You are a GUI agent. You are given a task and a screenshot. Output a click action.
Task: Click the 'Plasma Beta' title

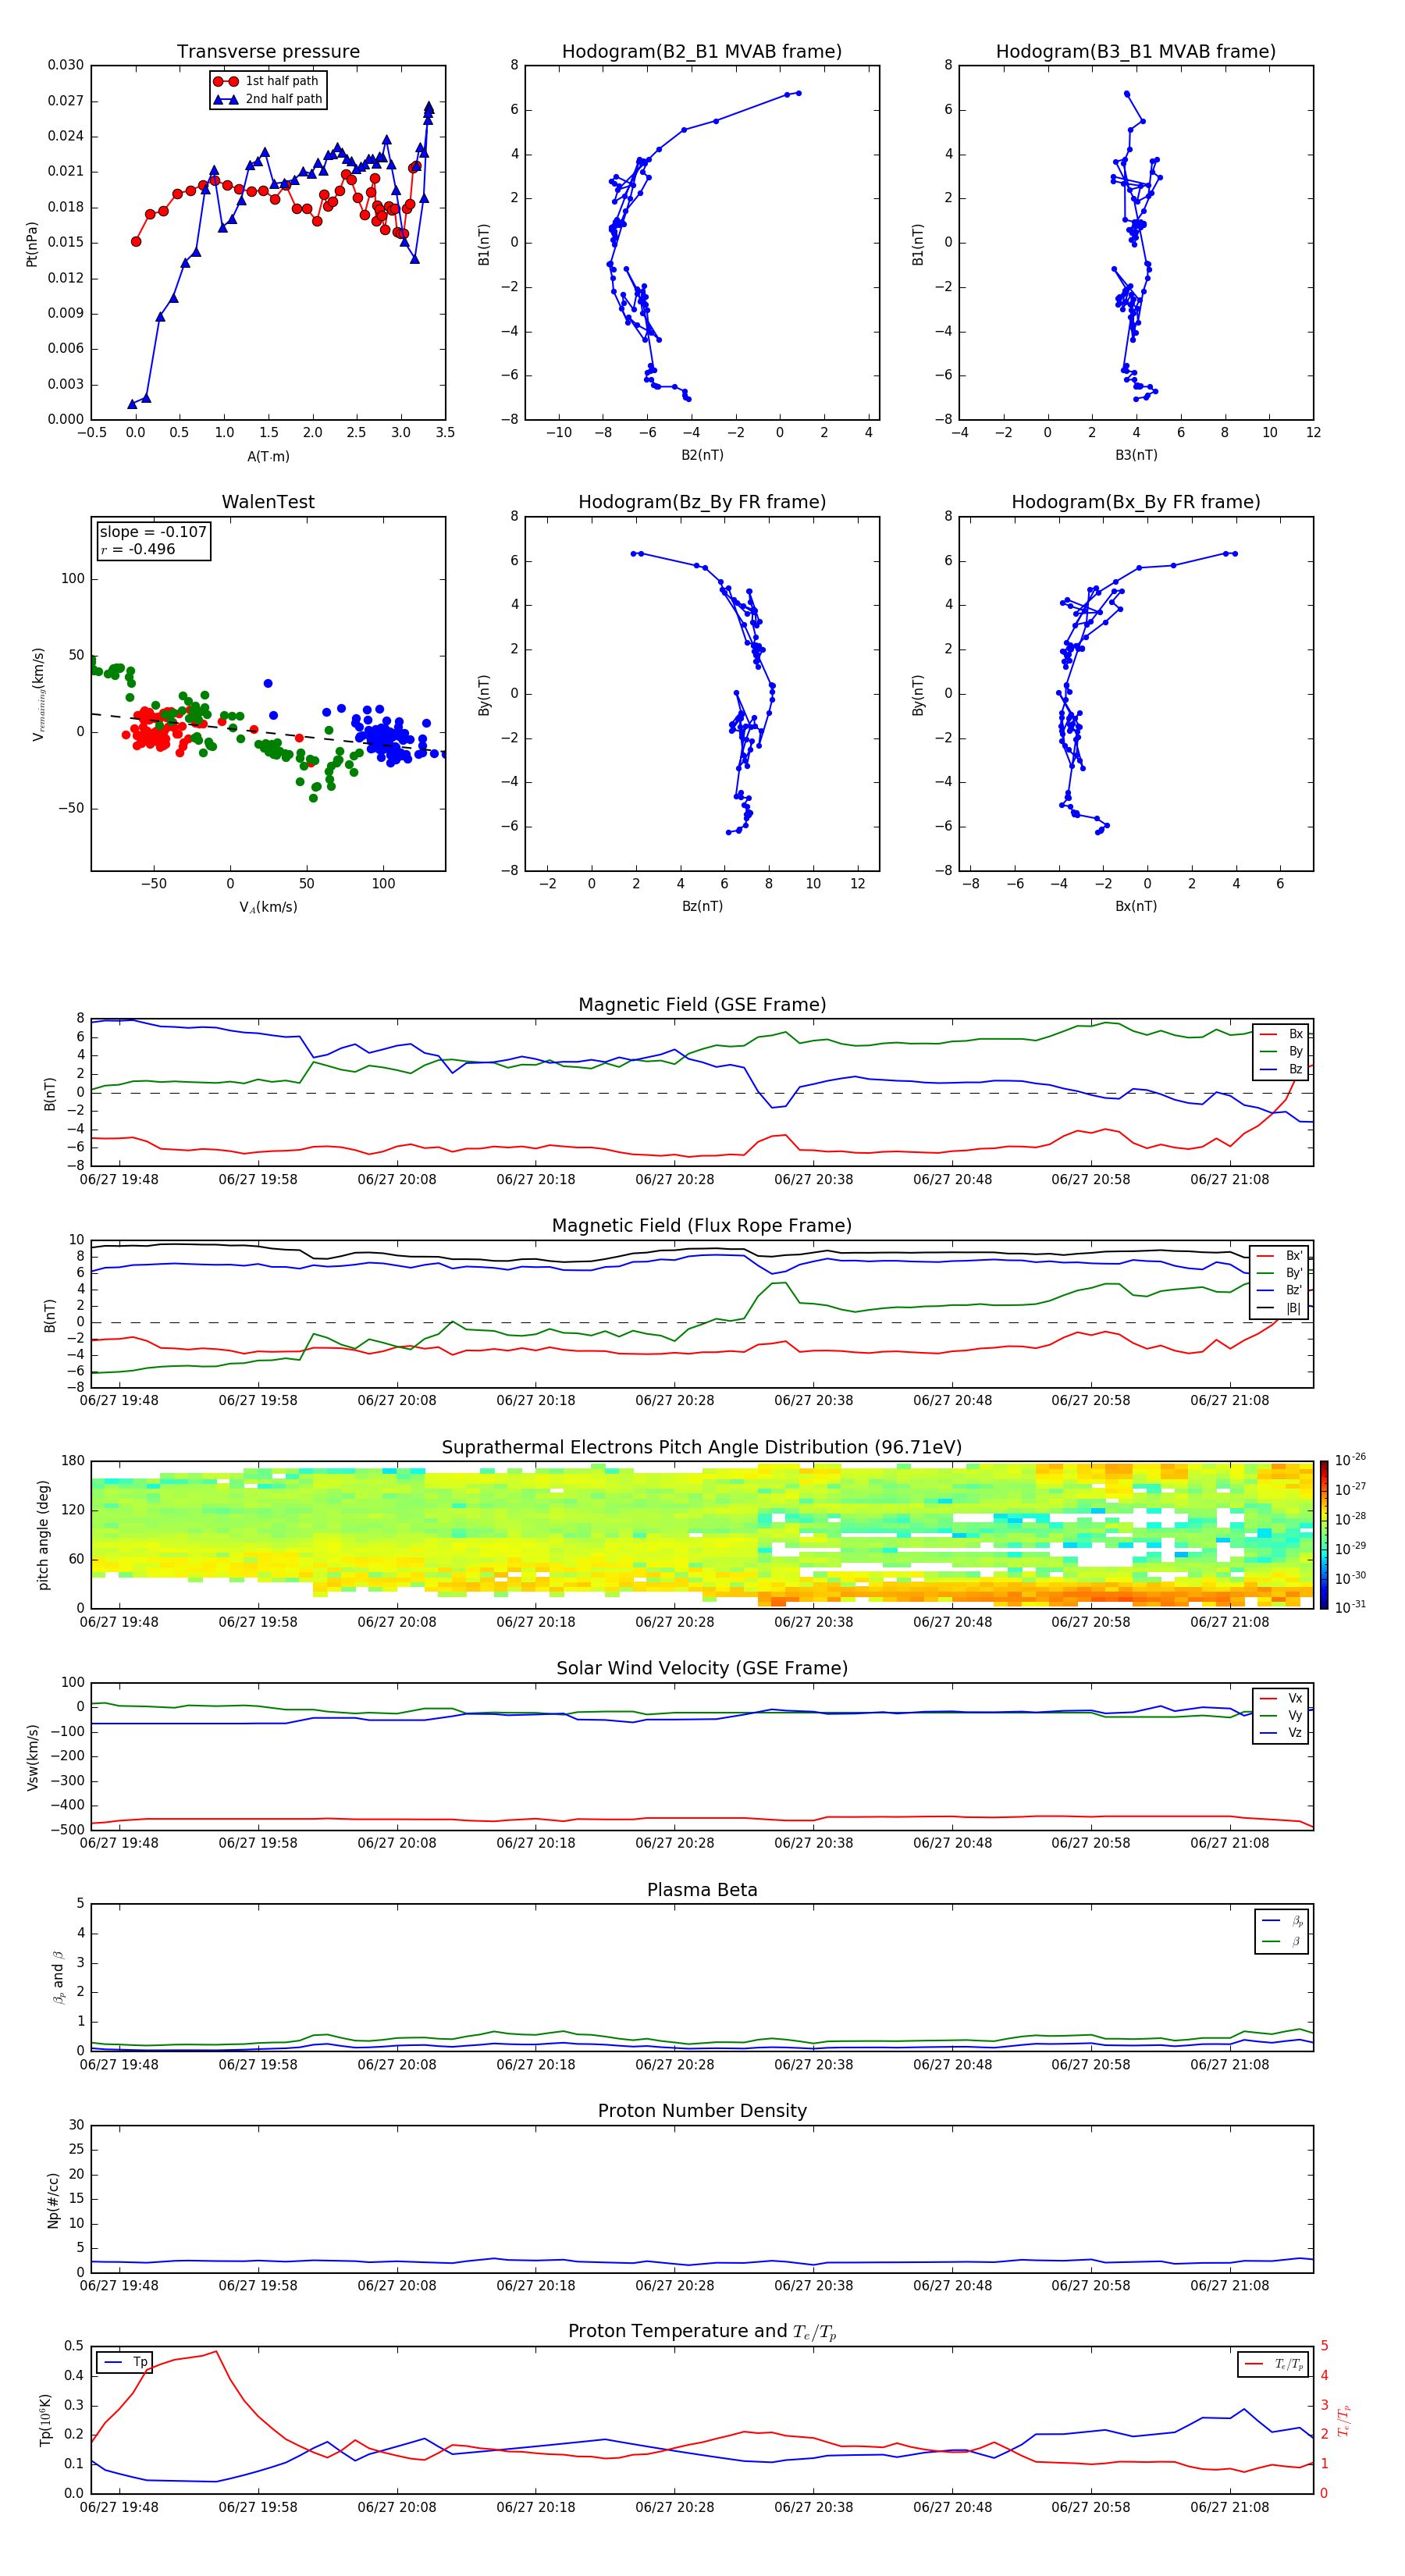(x=702, y=1891)
